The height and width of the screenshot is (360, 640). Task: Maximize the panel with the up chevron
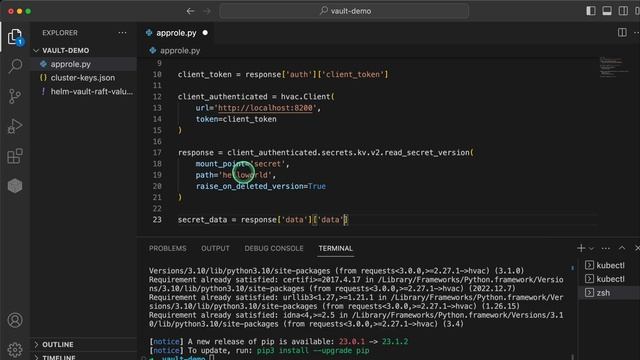click(622, 248)
